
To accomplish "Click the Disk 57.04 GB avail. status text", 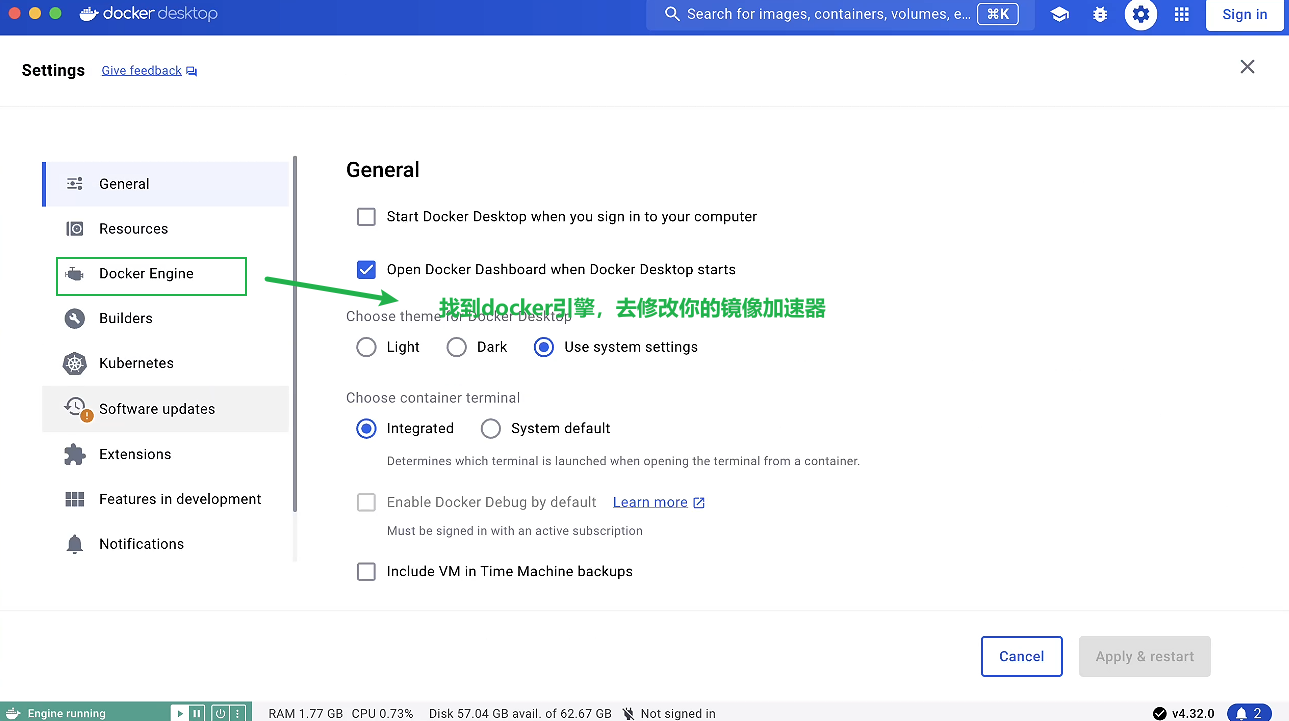I will click(x=520, y=714).
